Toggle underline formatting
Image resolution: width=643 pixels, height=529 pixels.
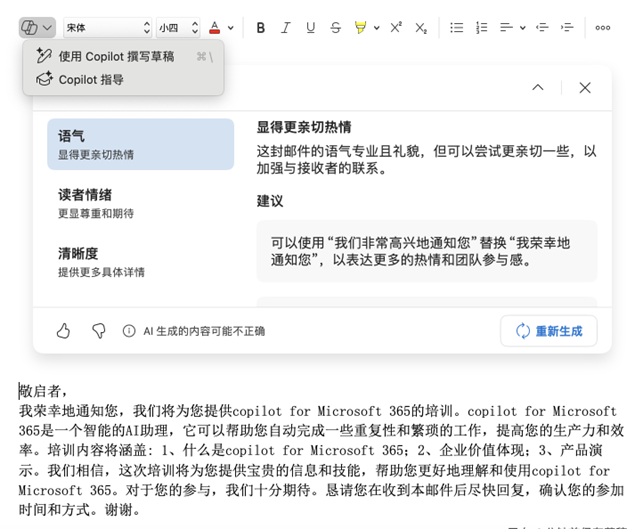[310, 28]
